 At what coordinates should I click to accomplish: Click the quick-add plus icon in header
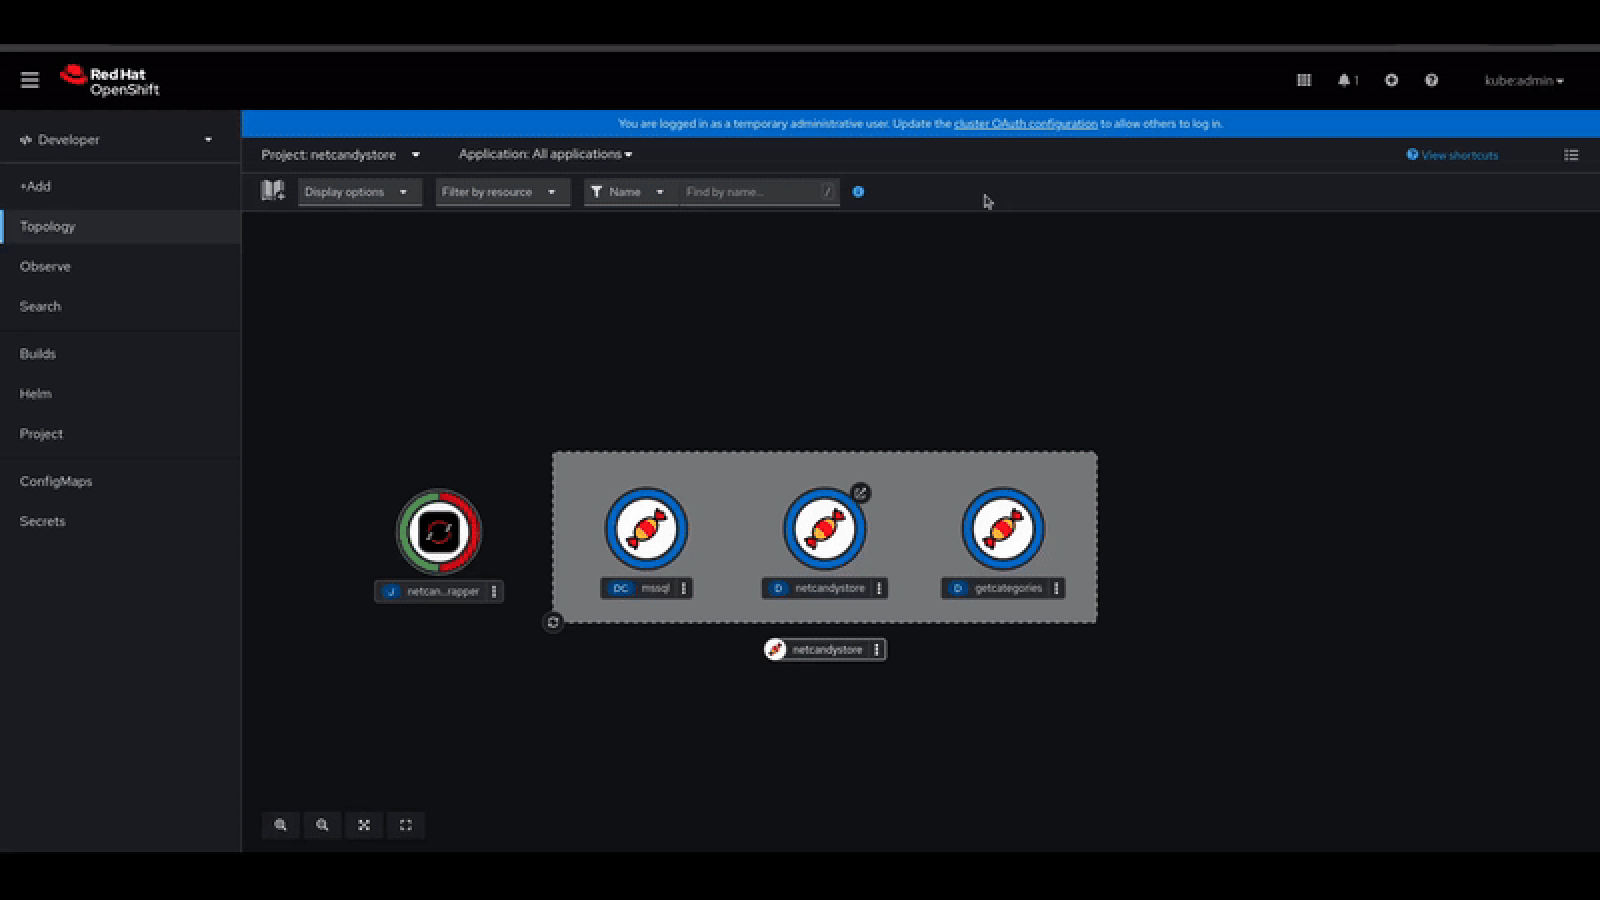point(1391,80)
